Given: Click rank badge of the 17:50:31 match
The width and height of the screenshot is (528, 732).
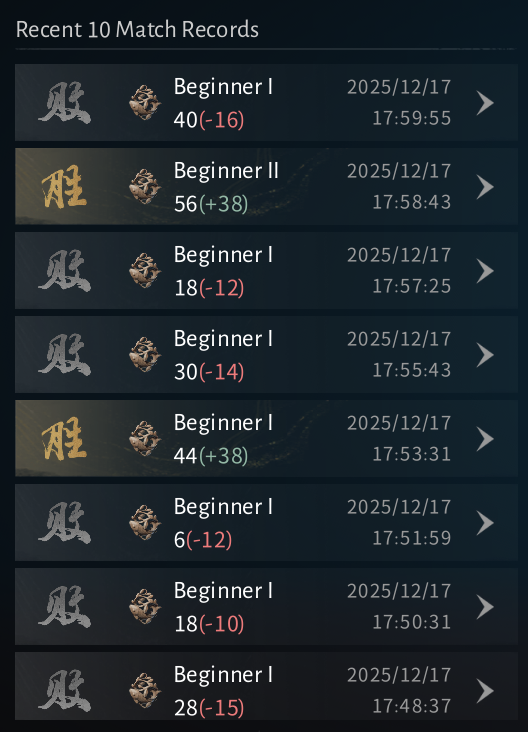Looking at the screenshot, I should point(145,607).
